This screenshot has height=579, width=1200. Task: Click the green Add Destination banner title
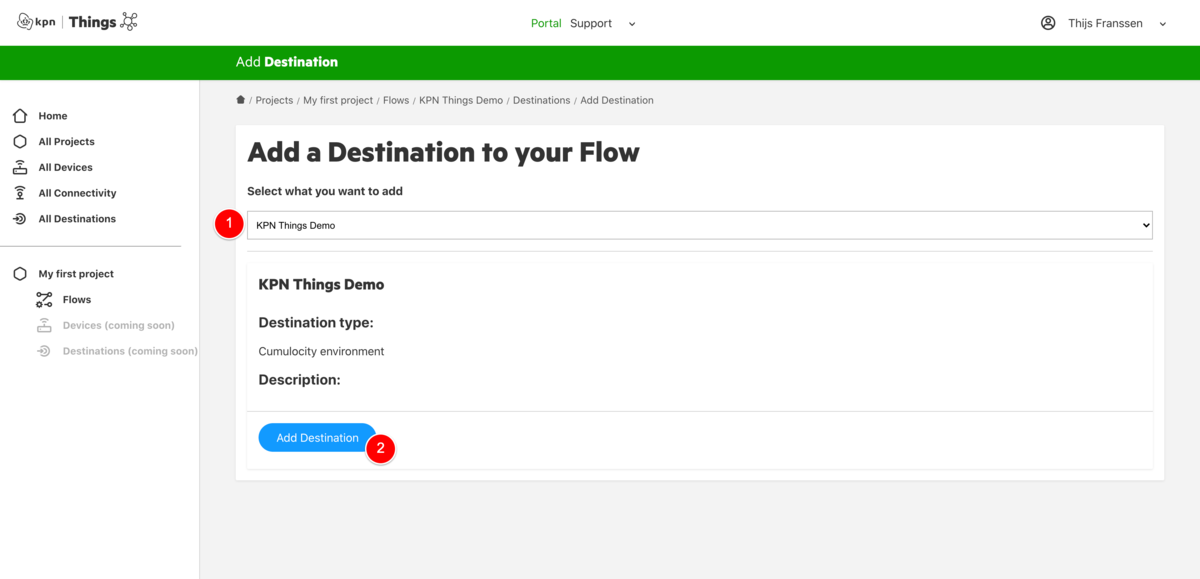pos(287,62)
